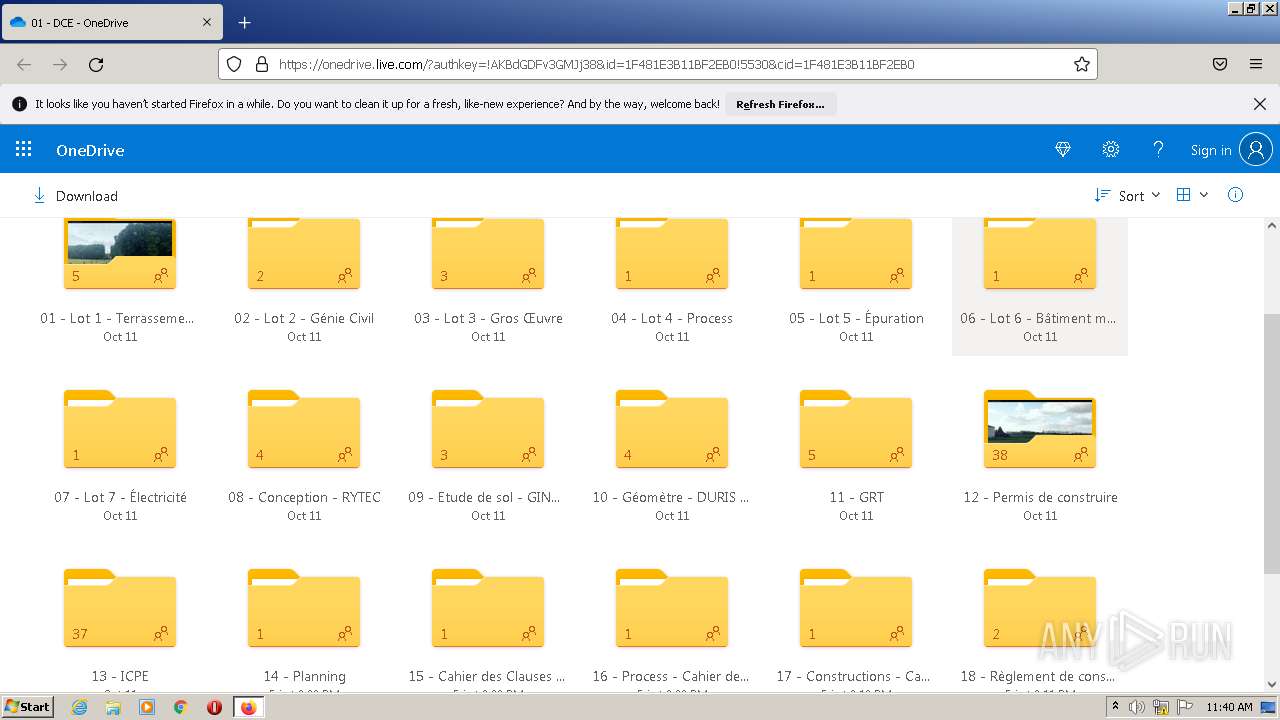Open the settings gear in the OneDrive header
Viewport: 1280px width, 720px height.
1111,150
